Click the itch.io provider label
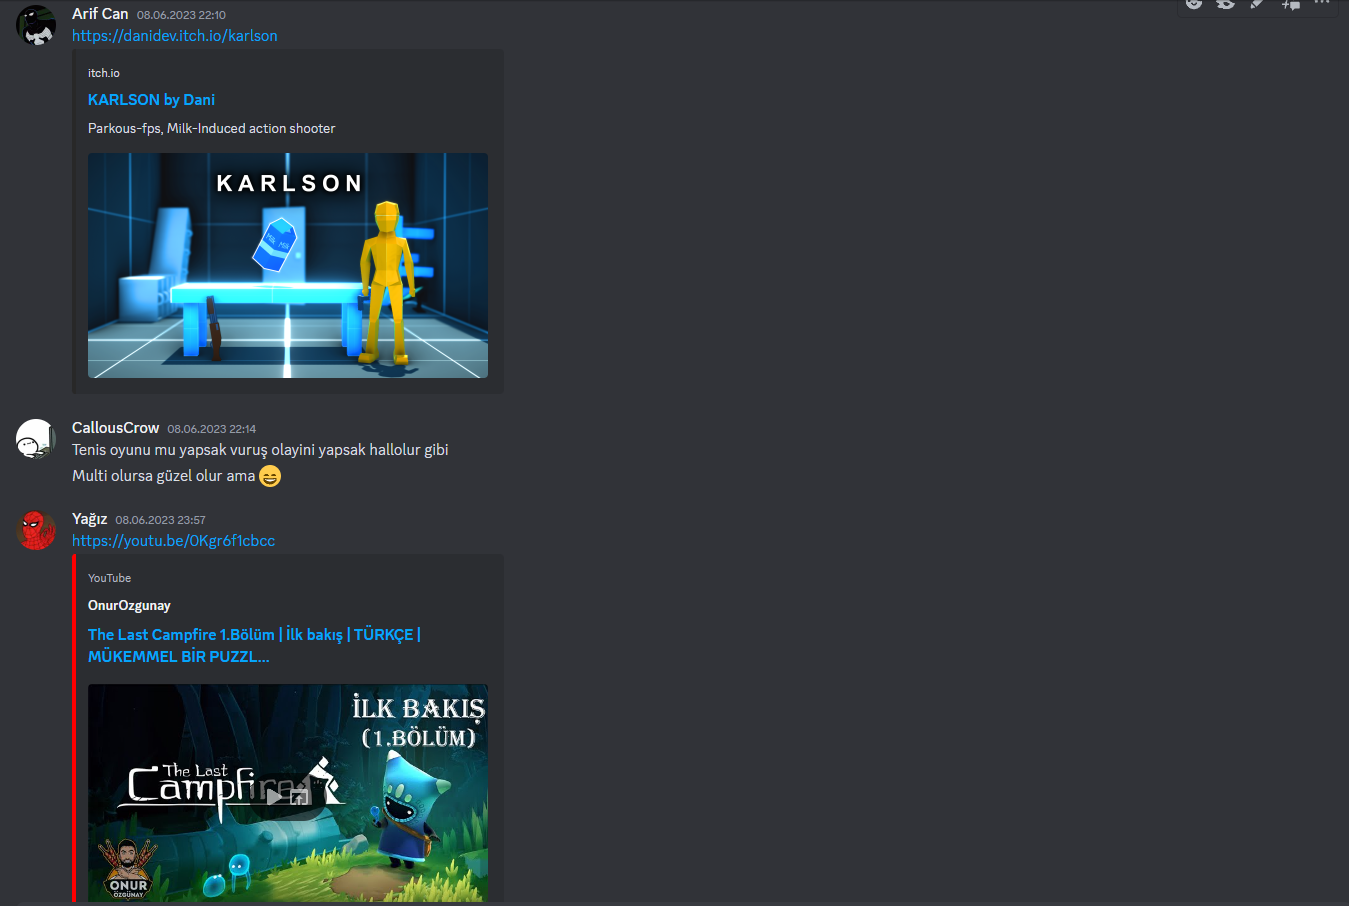The width and height of the screenshot is (1349, 906). click(104, 73)
